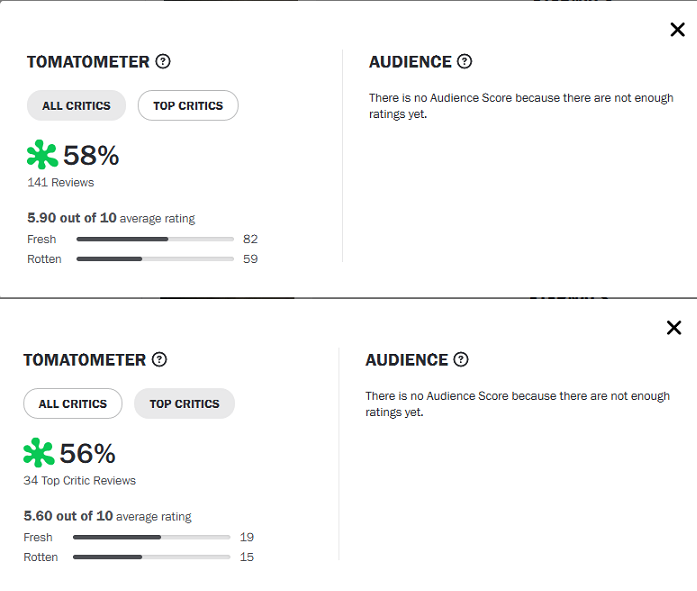Click Tomatometer help icon in upper panel
Image resolution: width=697 pixels, height=591 pixels.
point(163,61)
